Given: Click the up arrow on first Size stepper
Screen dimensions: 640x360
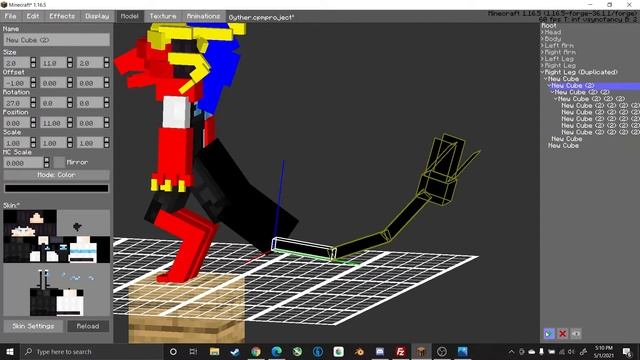Looking at the screenshot, I should [x=33, y=60].
